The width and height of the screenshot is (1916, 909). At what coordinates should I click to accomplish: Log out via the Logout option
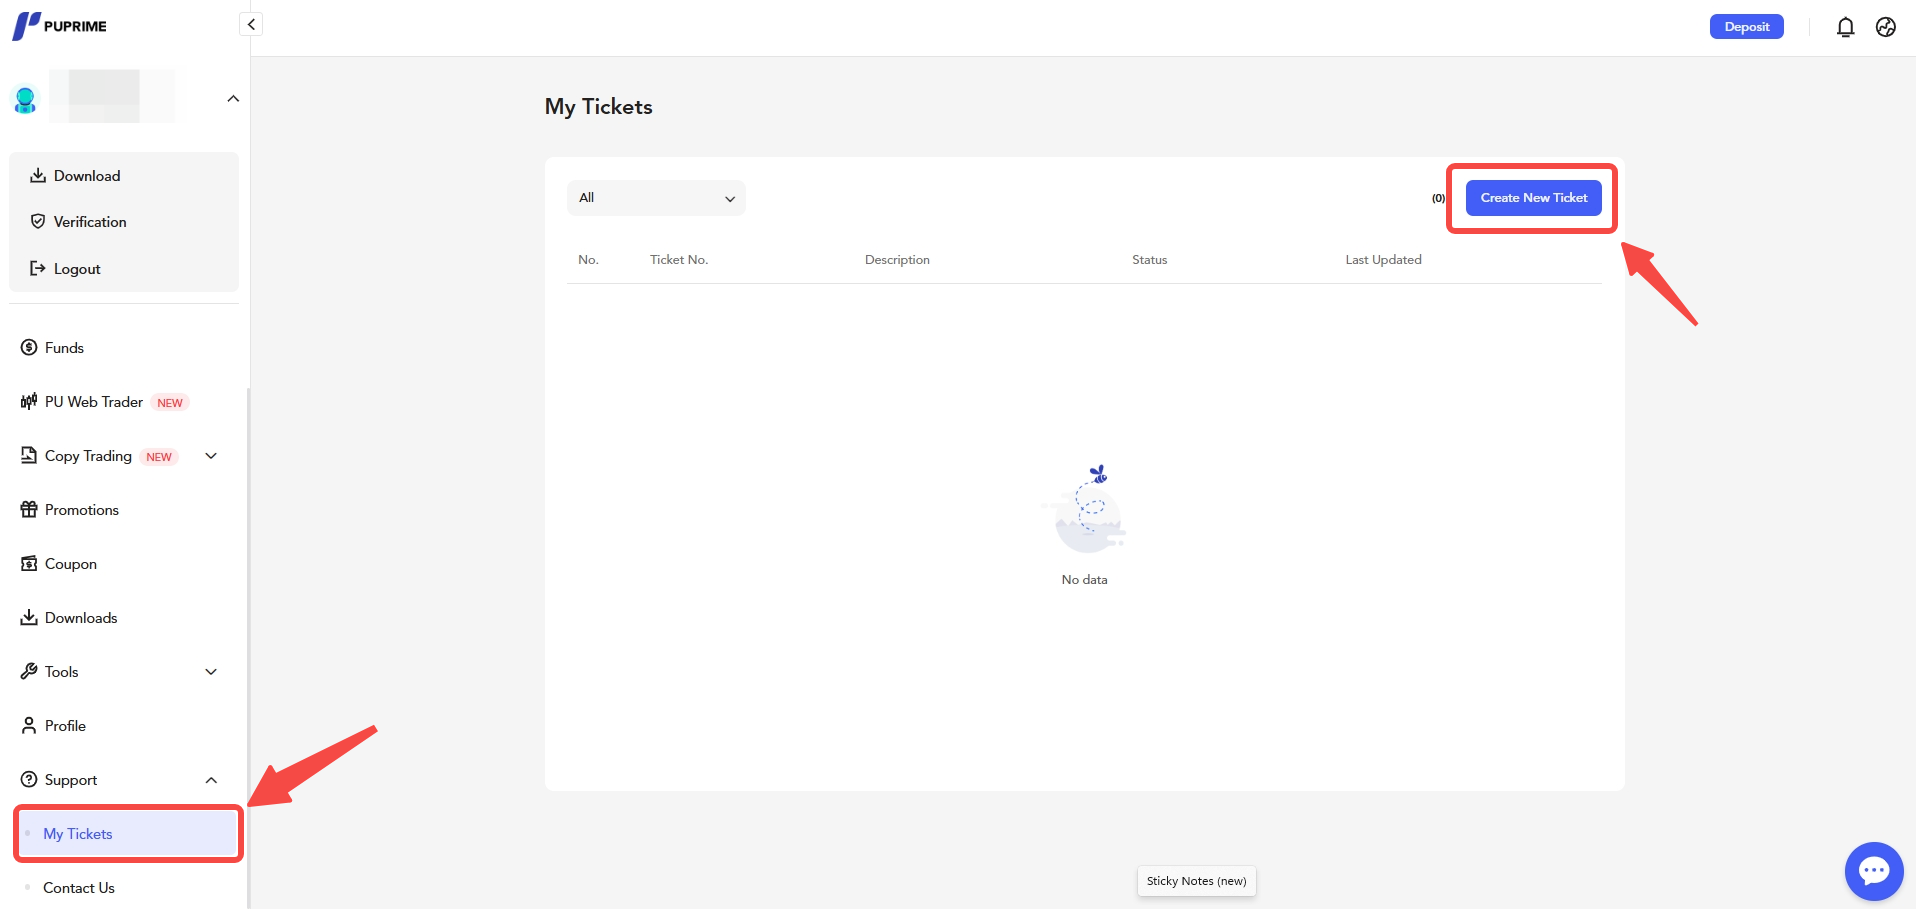[77, 269]
